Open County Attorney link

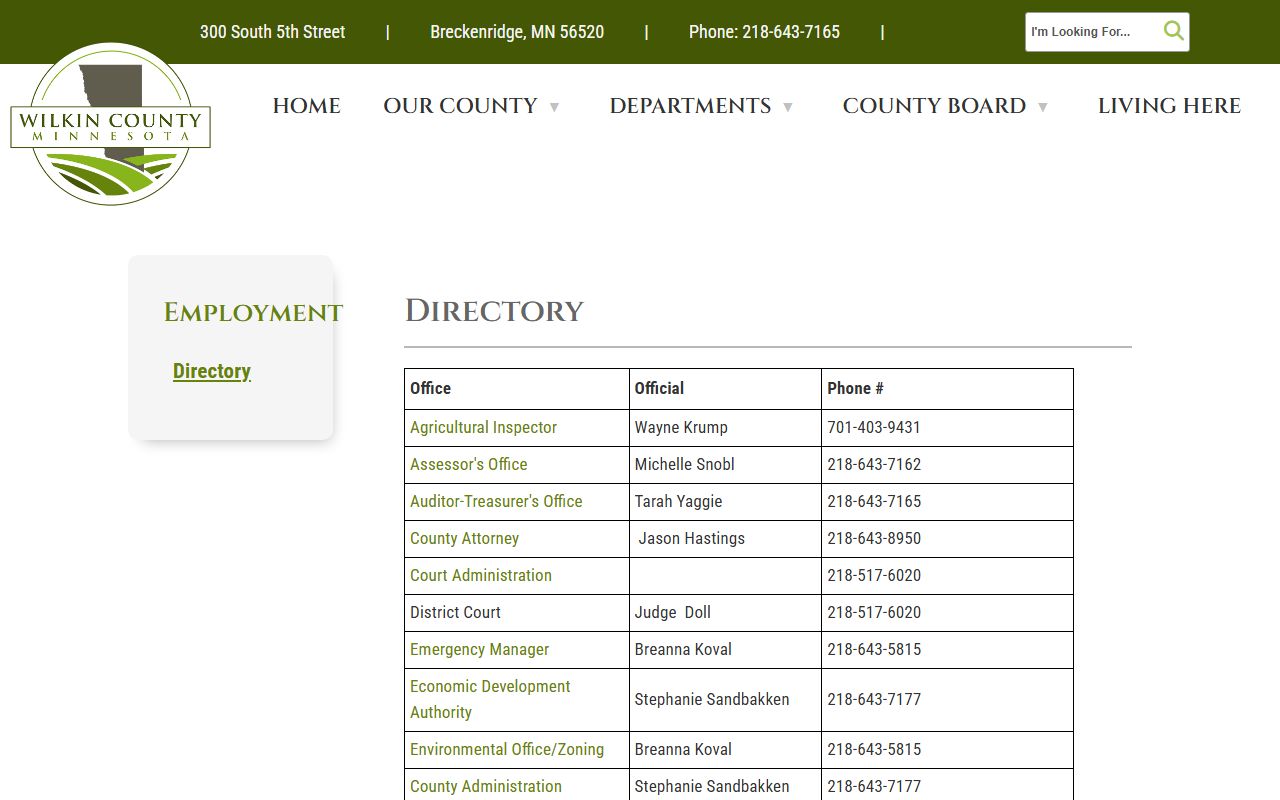pyautogui.click(x=464, y=538)
